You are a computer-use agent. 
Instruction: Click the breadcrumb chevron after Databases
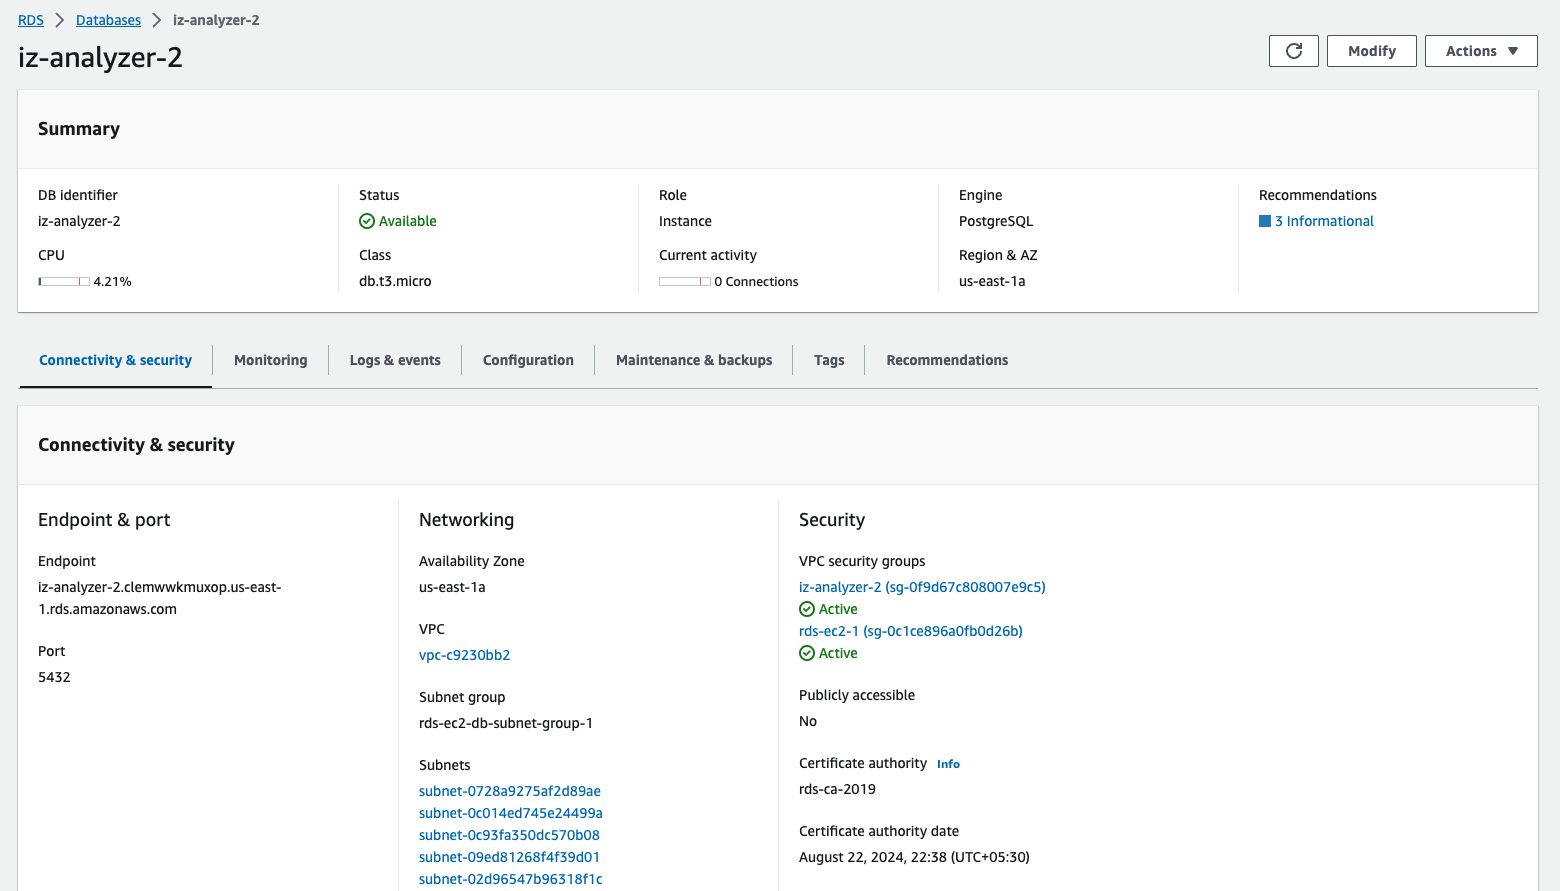[157, 20]
